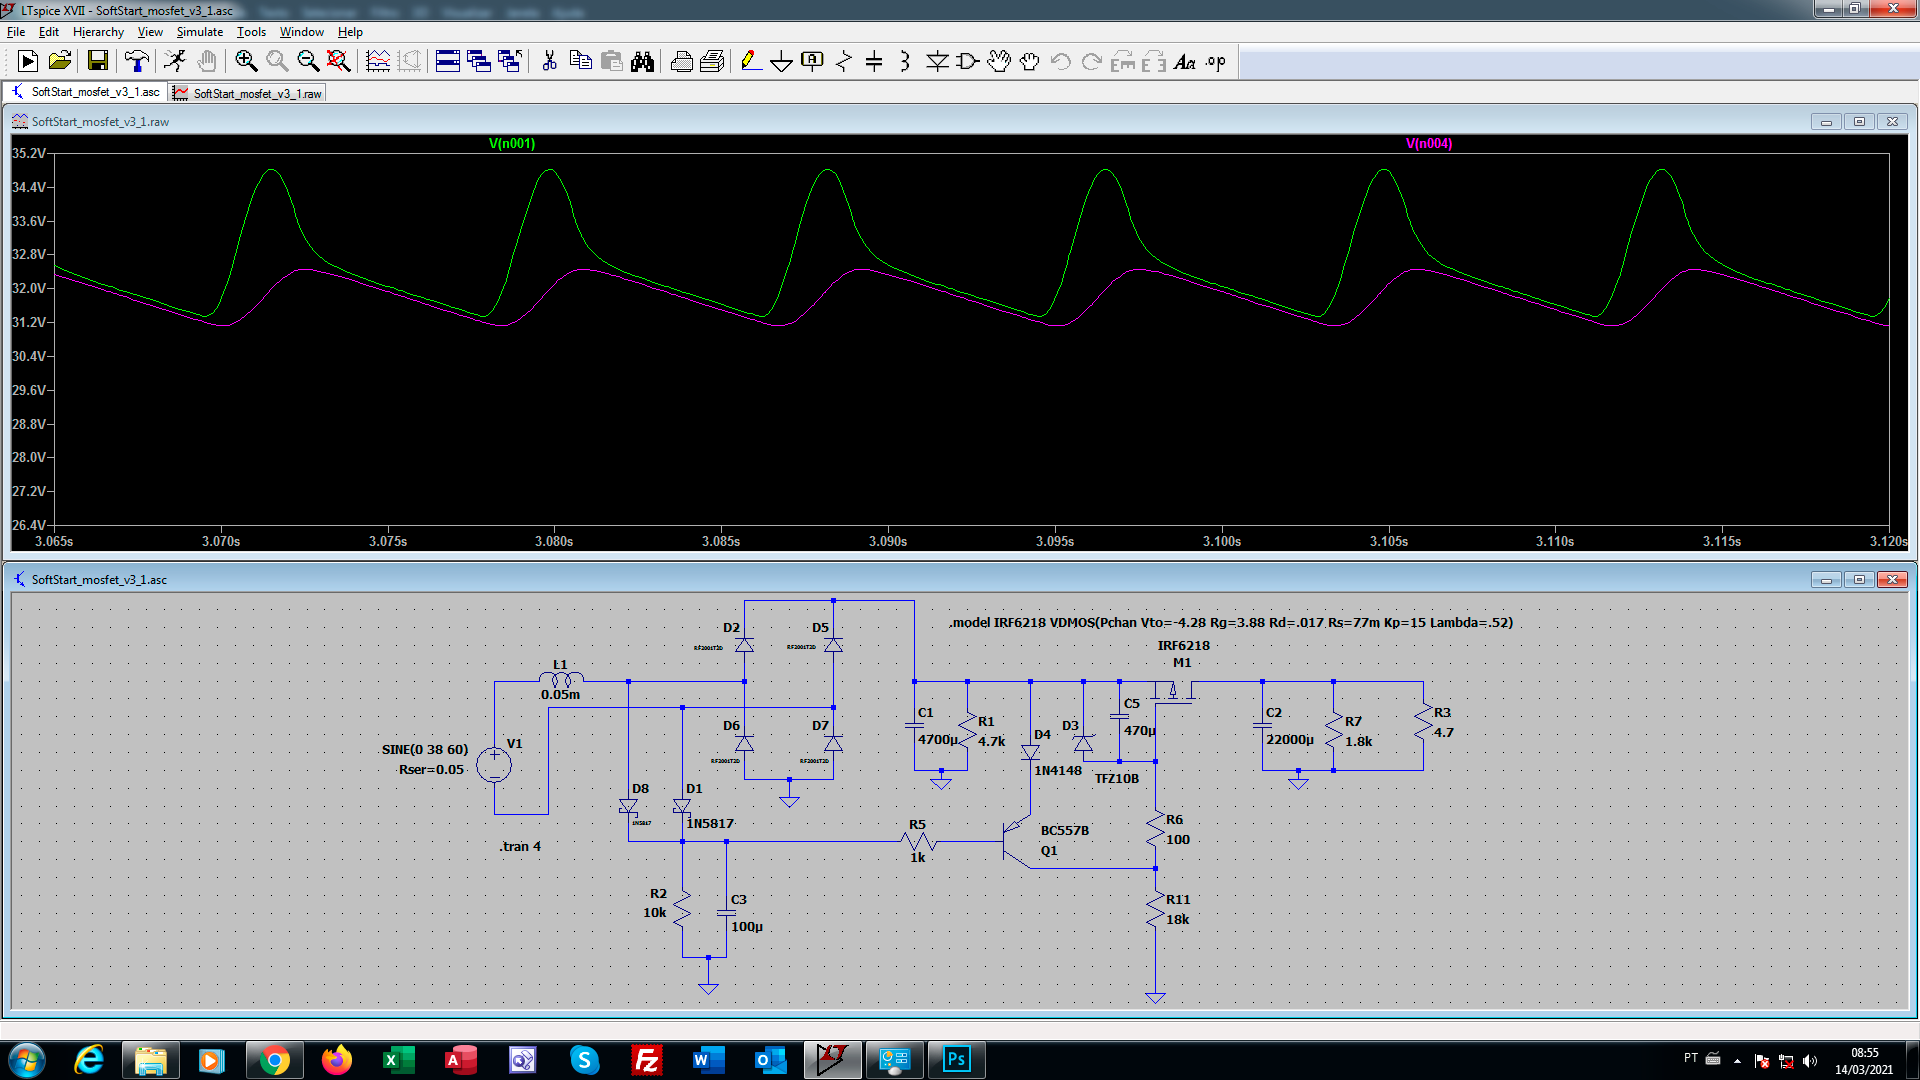Click the Copy icon in toolbar

coord(580,62)
